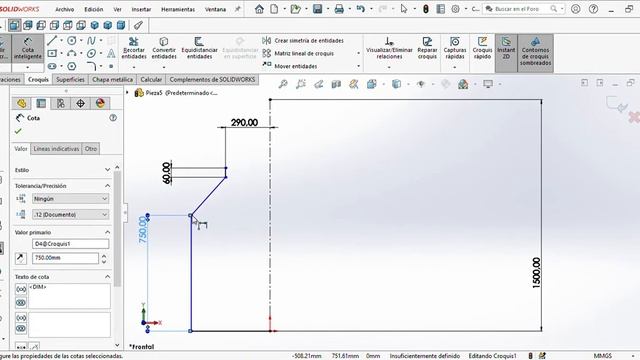This screenshot has width=640, height=360.
Task: Click Convertir entidades tool
Action: 164,48
